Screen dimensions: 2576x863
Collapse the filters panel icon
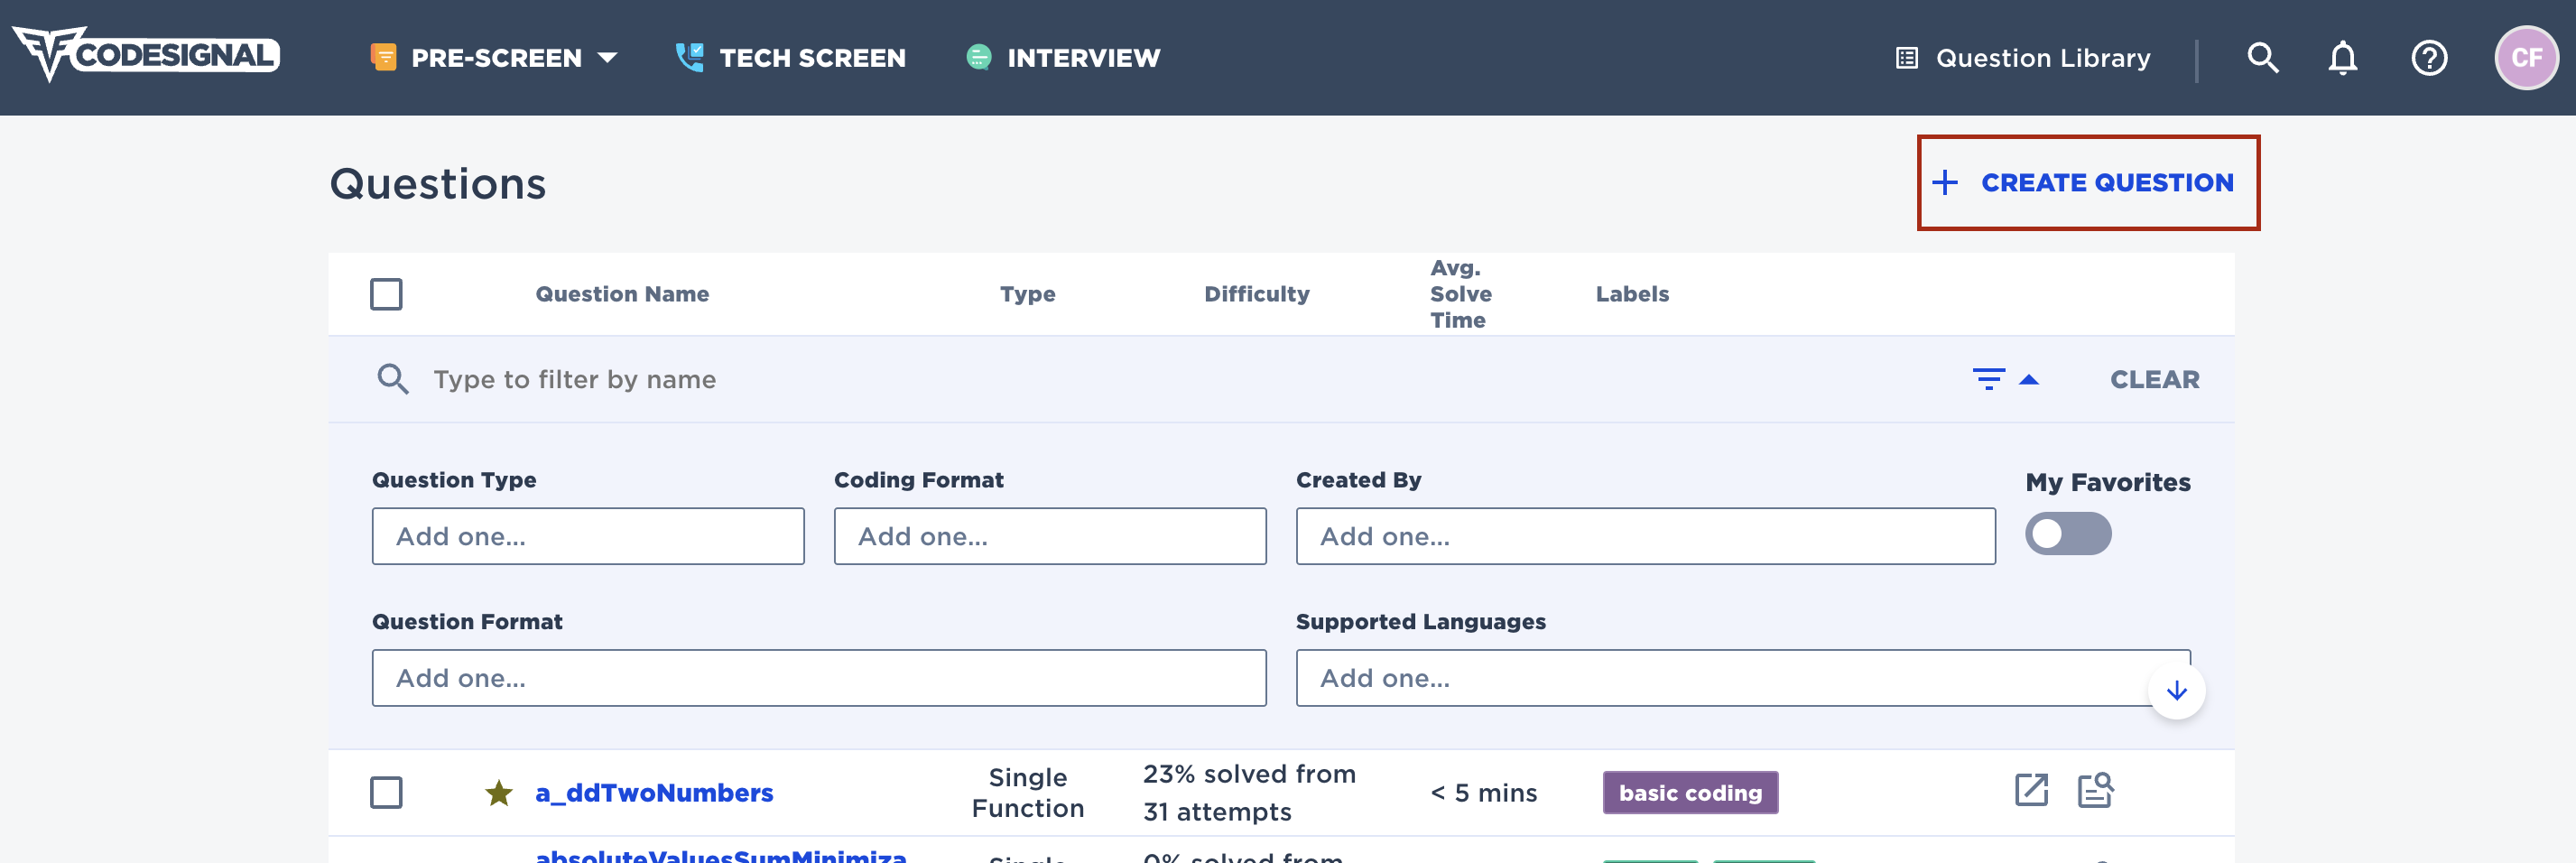[2005, 379]
